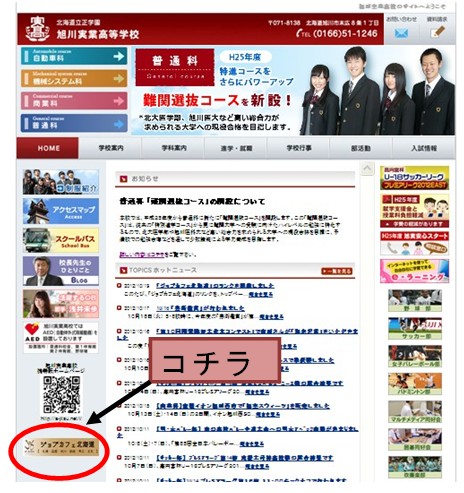Screen dimensions: 464x493
Task: Select the HOME tab
Action: click(48, 148)
